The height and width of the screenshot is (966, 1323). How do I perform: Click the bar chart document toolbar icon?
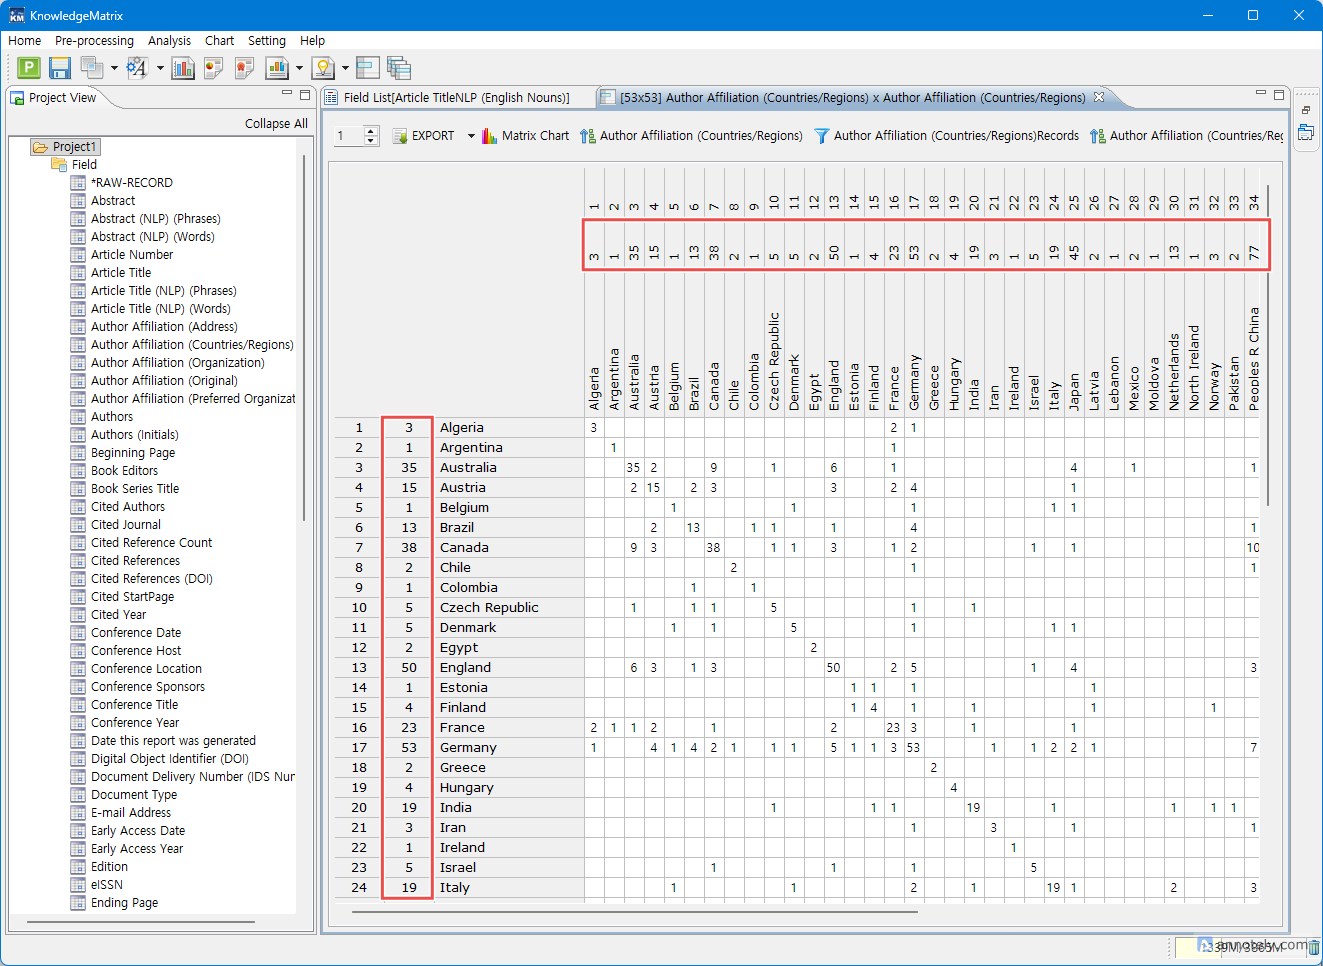pyautogui.click(x=183, y=68)
